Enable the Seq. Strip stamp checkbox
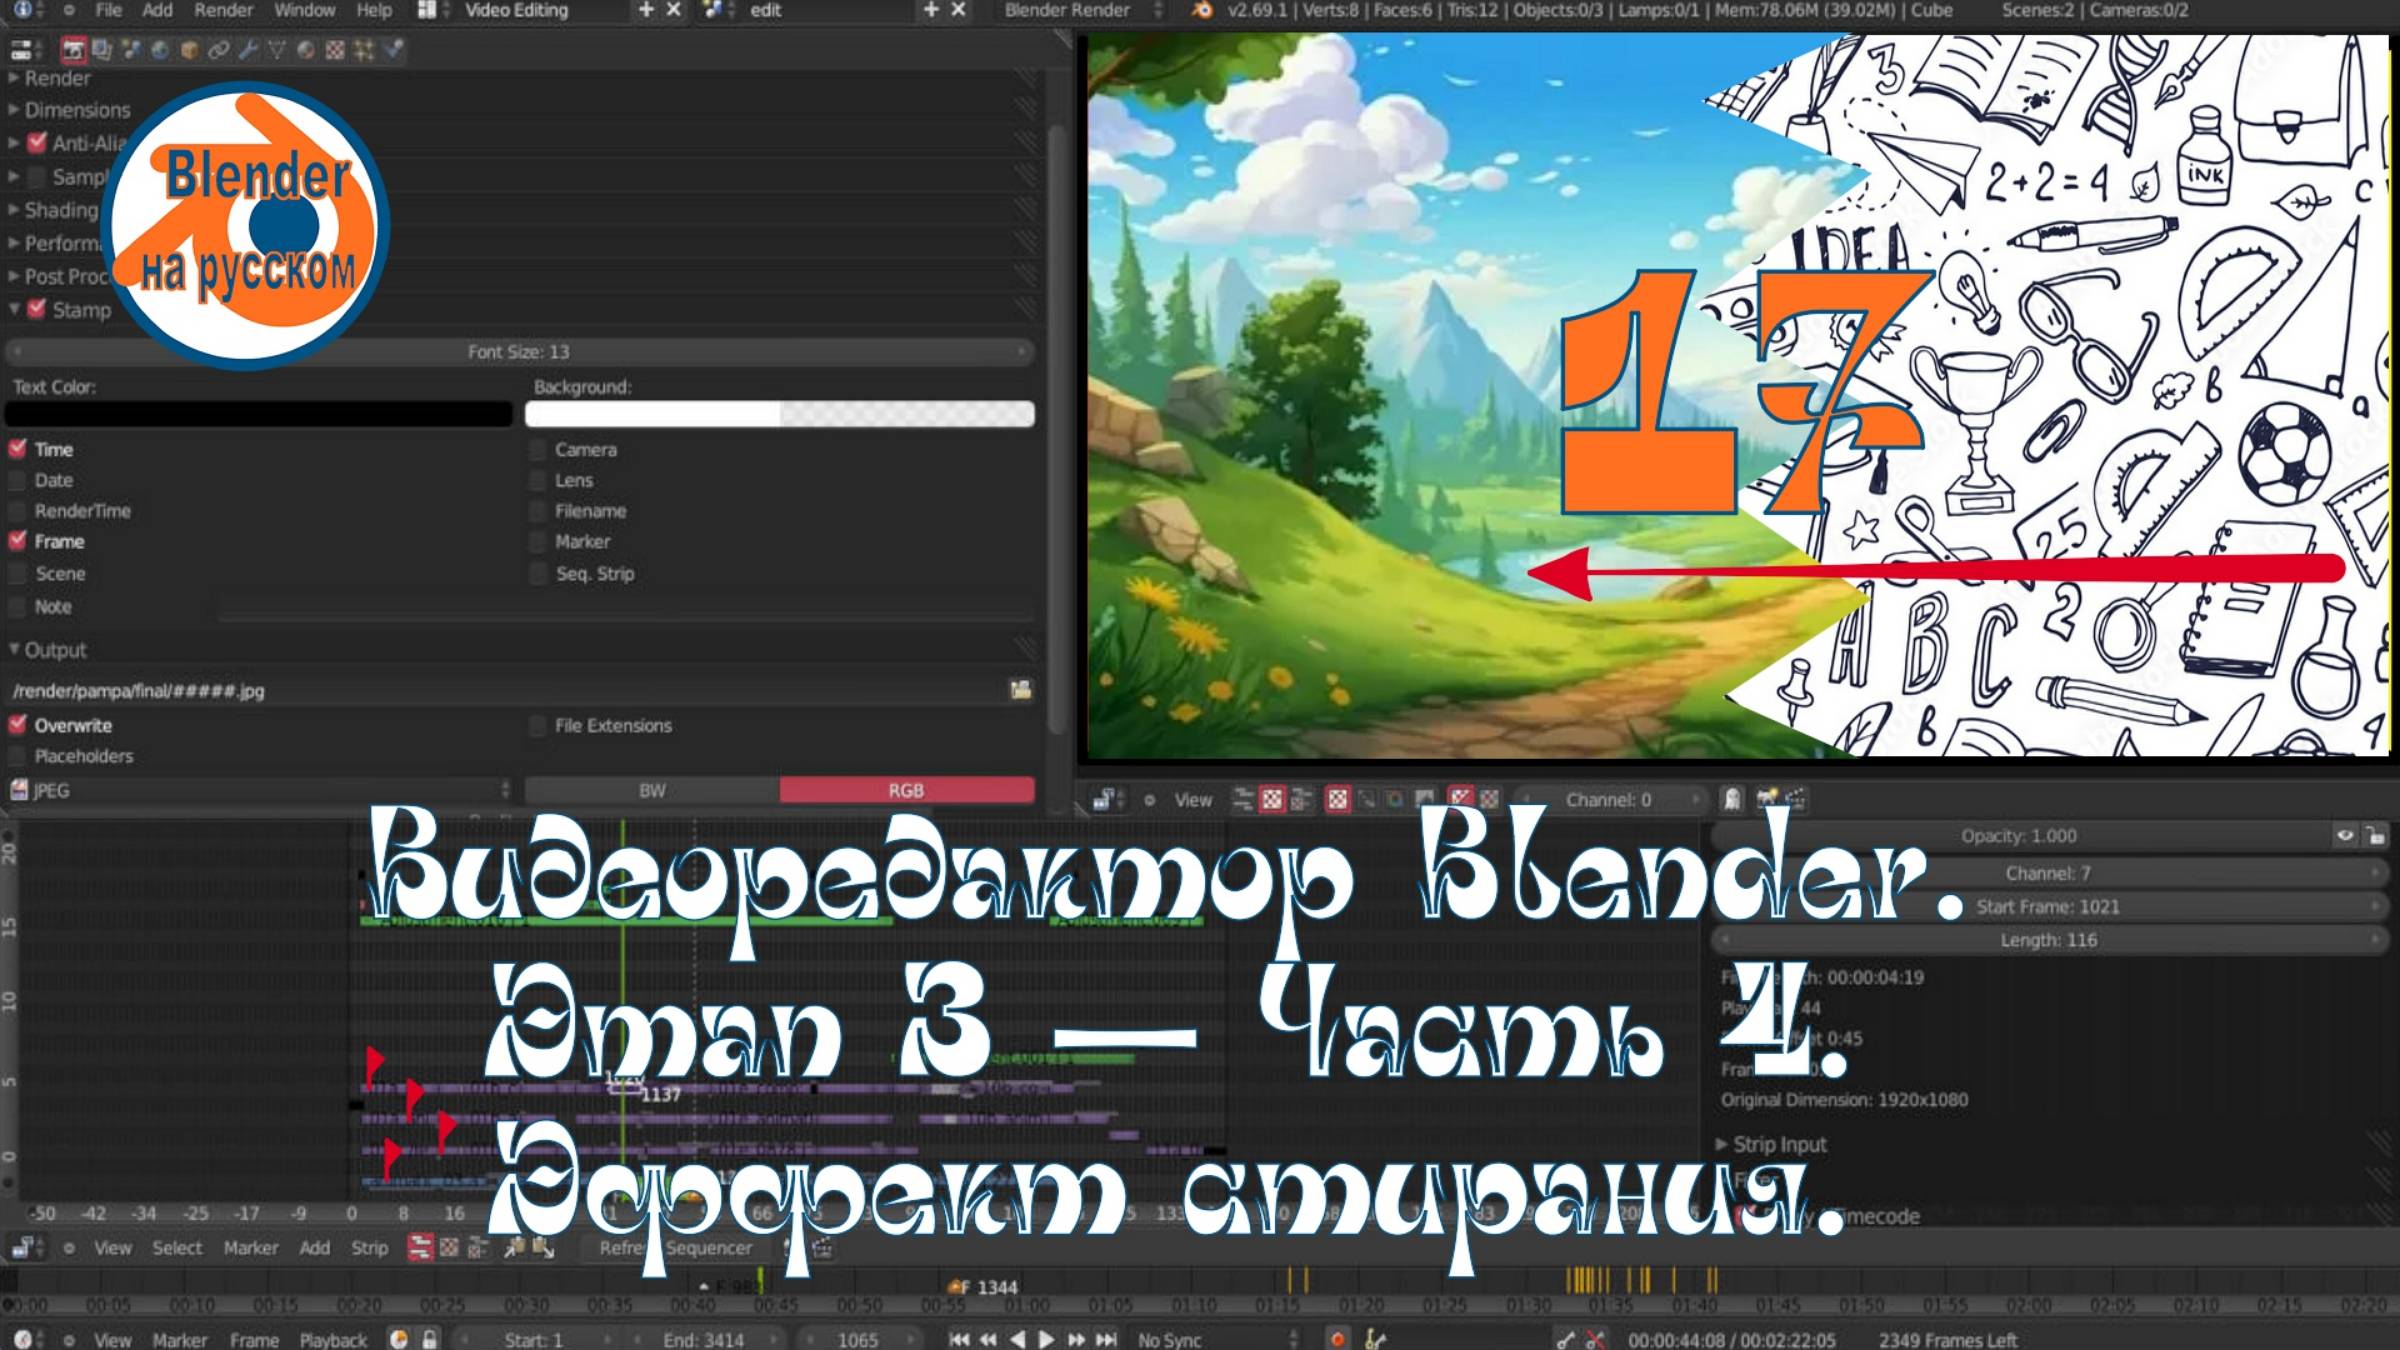Viewport: 2400px width, 1350px height. (x=537, y=573)
